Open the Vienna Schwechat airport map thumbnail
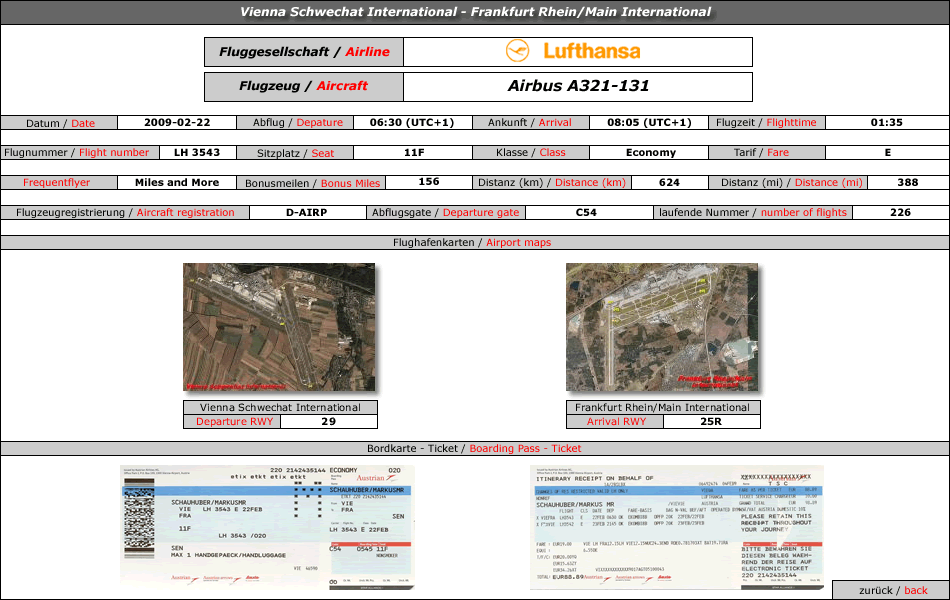950x600 pixels. (x=279, y=327)
